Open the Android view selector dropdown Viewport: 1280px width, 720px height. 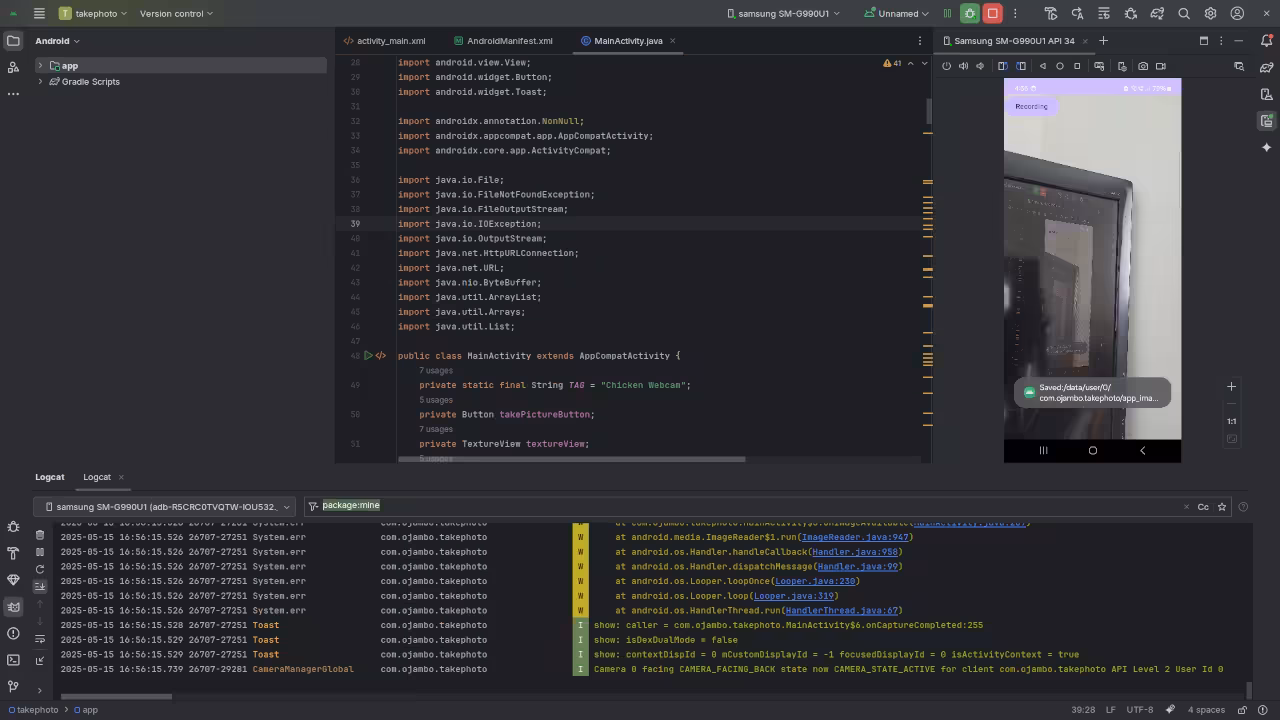(x=57, y=41)
